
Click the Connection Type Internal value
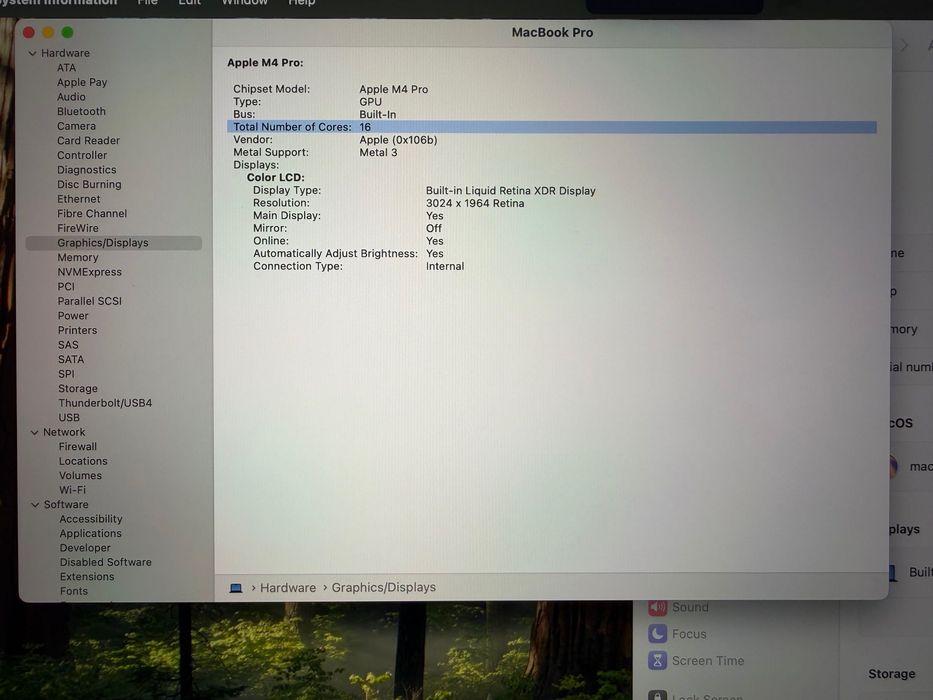445,266
